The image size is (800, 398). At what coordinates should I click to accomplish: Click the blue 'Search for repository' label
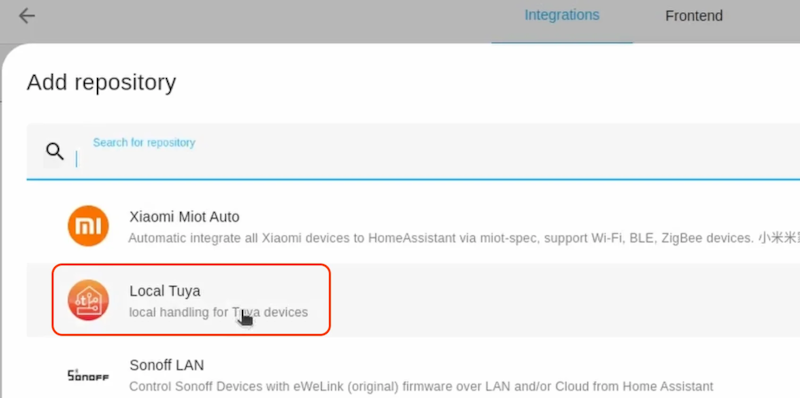(144, 142)
